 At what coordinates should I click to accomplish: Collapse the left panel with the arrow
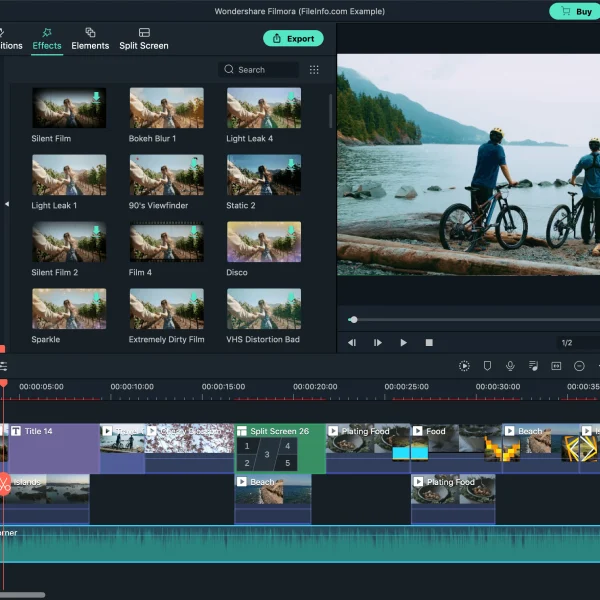[7, 204]
